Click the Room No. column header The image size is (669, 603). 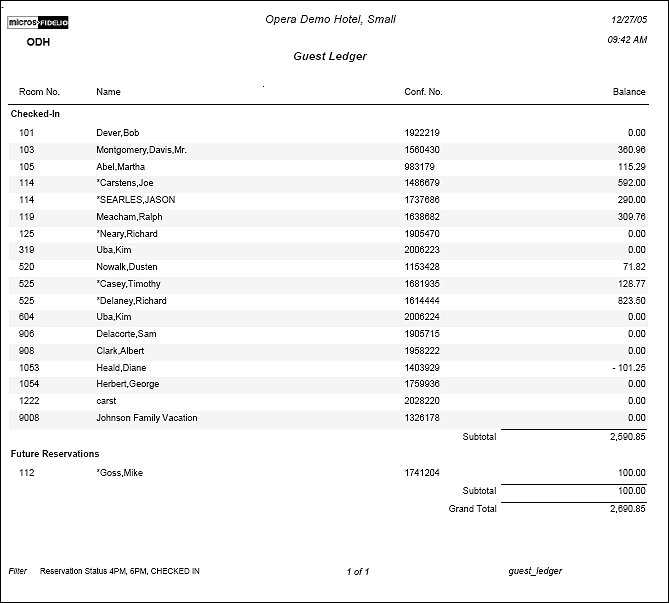pos(39,92)
